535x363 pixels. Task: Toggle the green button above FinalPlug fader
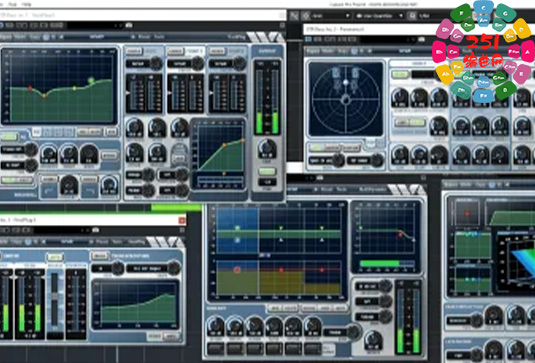tap(54, 257)
